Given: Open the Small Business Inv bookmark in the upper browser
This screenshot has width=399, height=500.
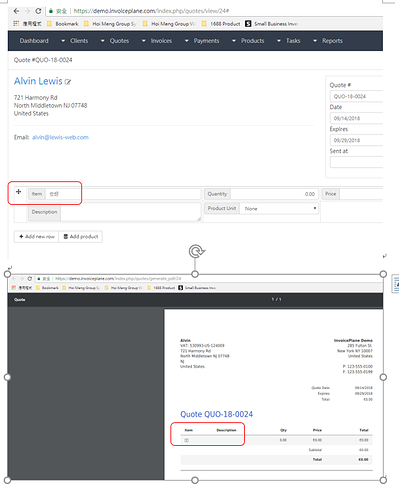Looking at the screenshot, I should (x=271, y=24).
